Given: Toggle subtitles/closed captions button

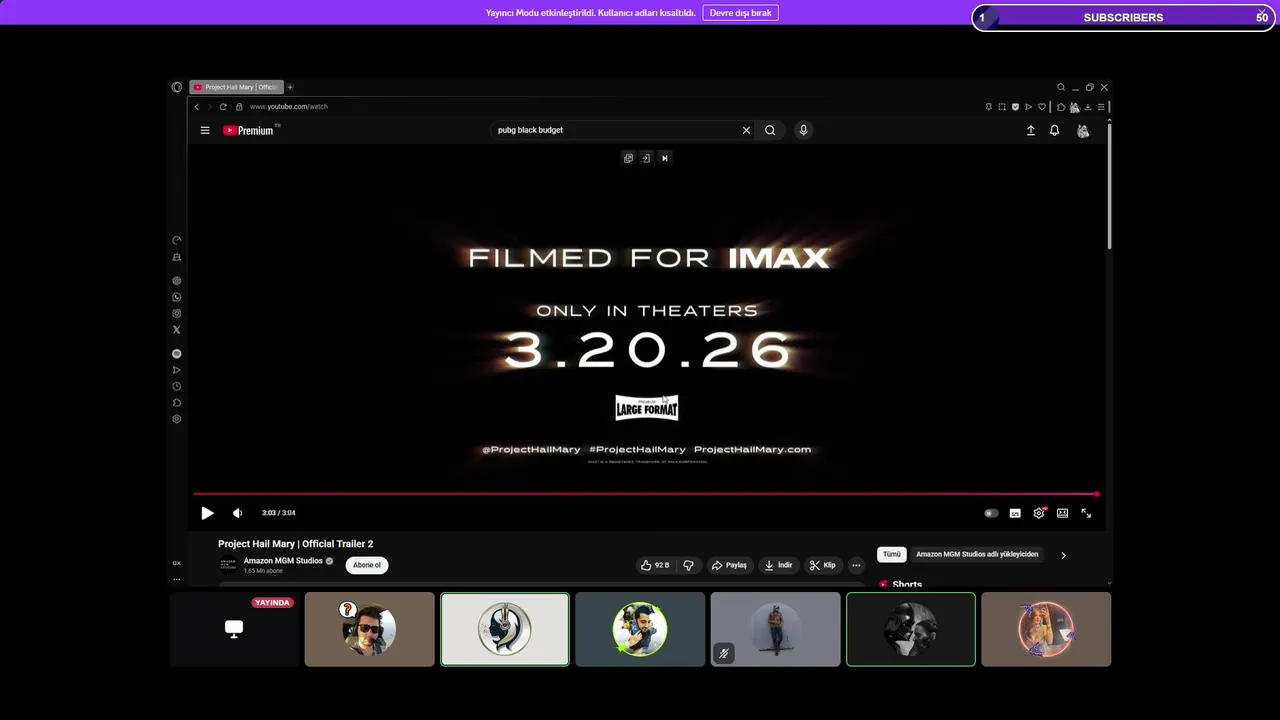Looking at the screenshot, I should [x=1015, y=513].
